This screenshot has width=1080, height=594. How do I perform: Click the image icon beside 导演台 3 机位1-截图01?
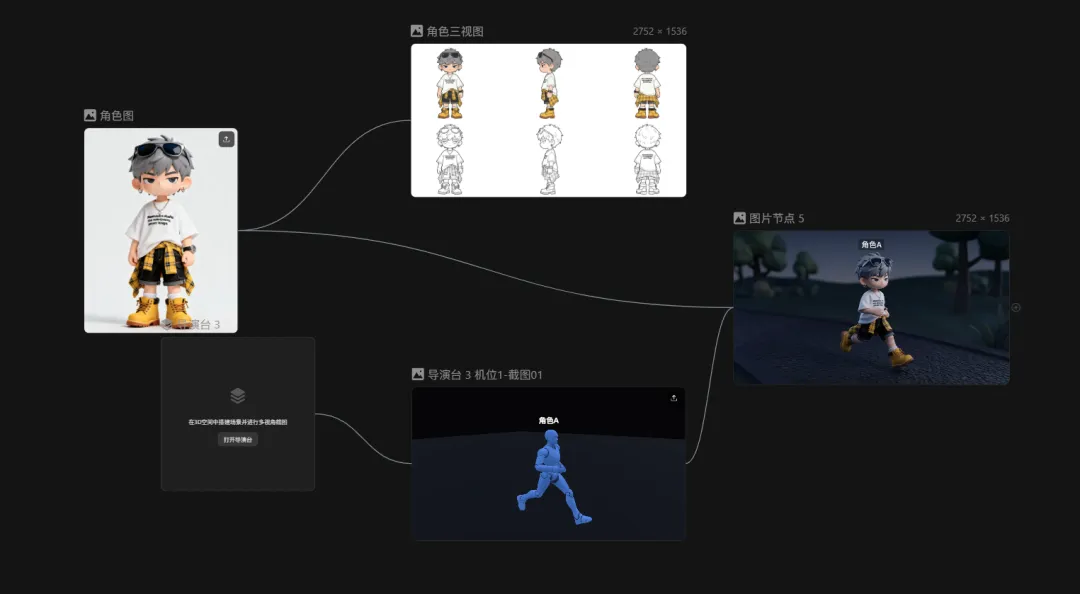tap(417, 374)
